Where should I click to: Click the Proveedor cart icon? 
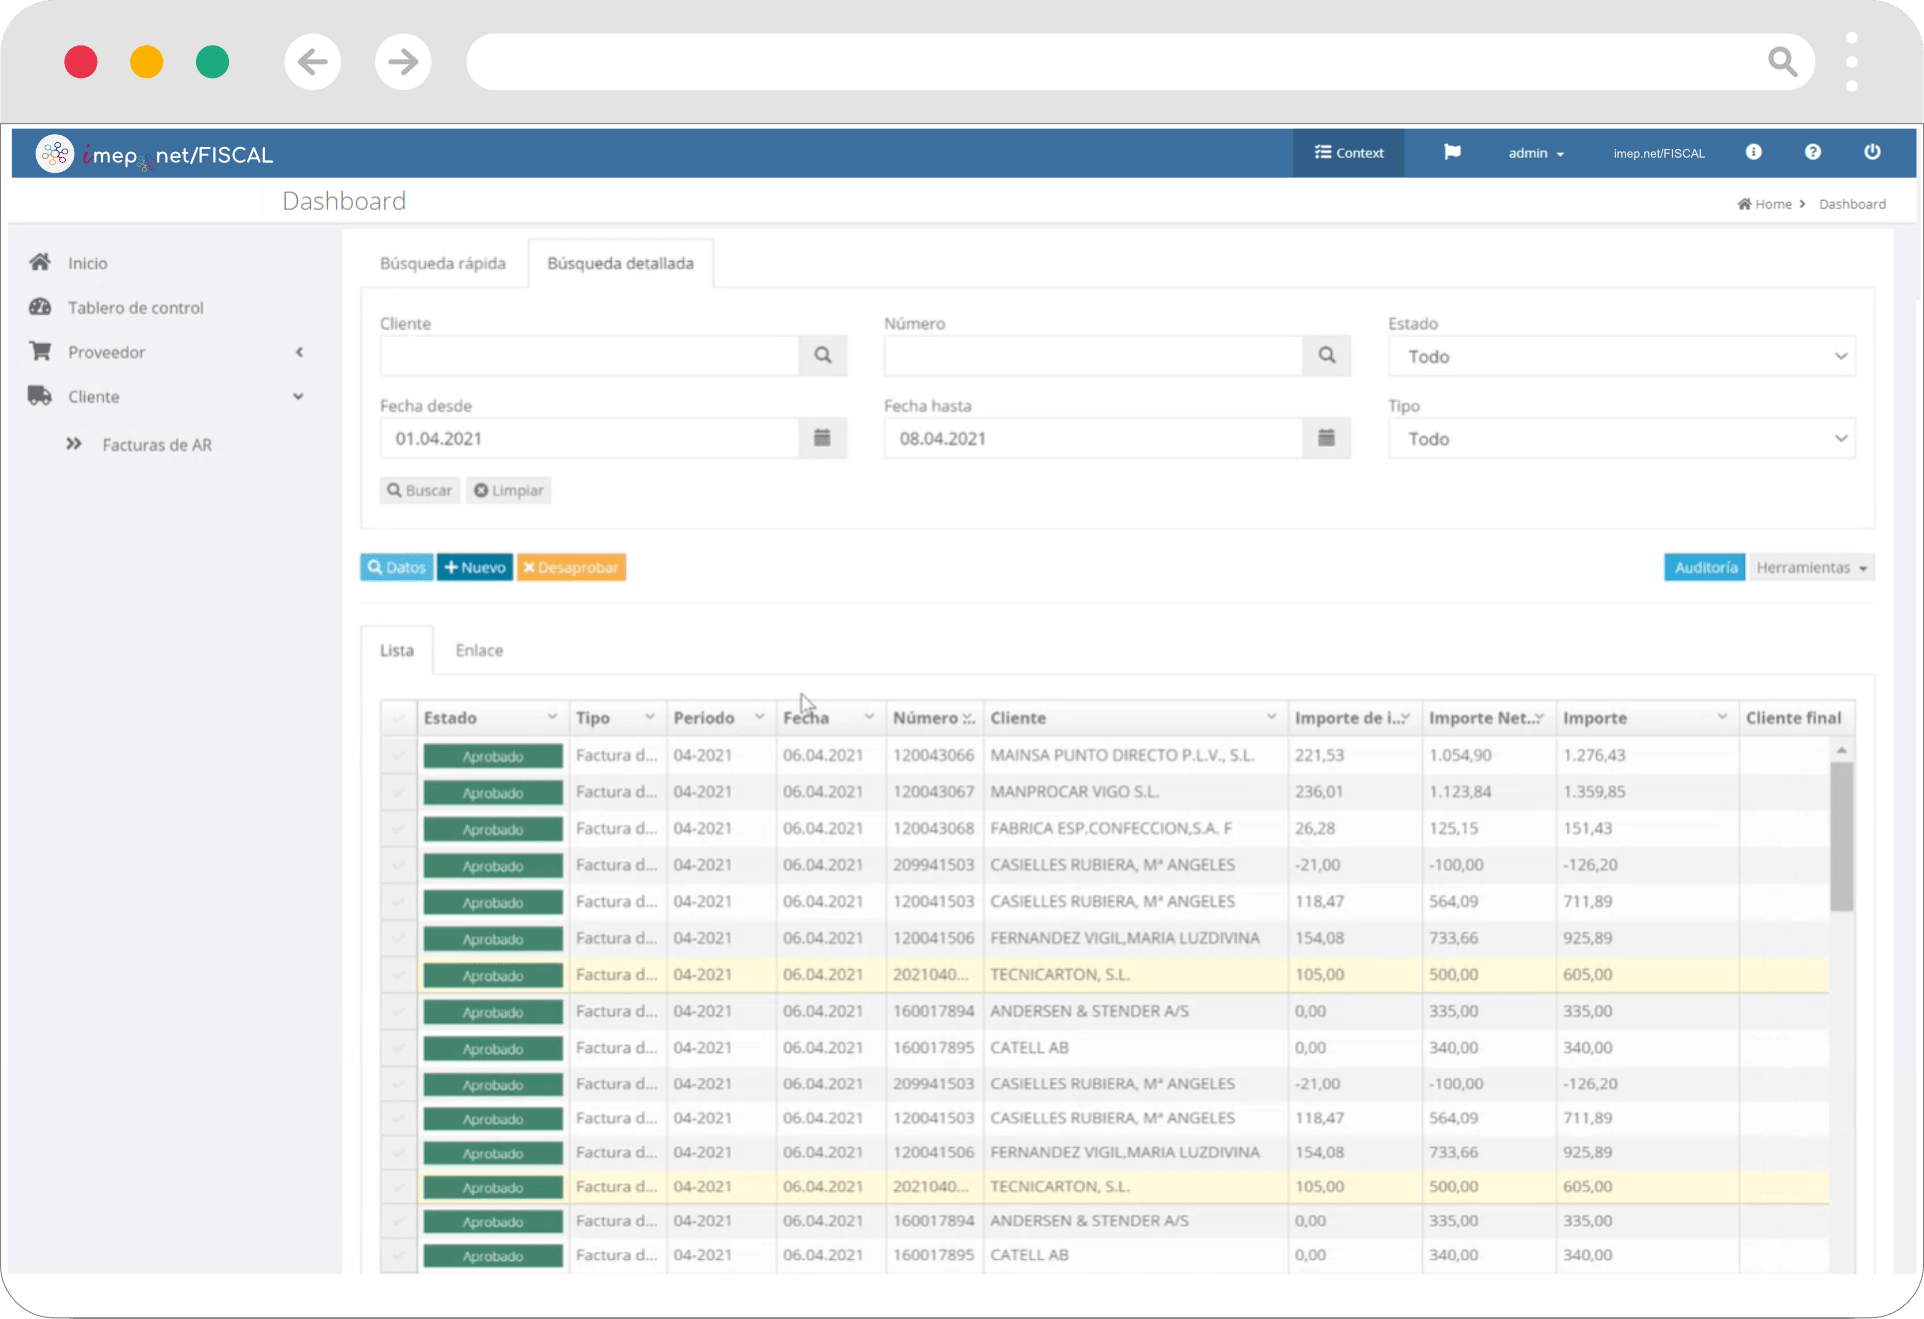pyautogui.click(x=40, y=351)
